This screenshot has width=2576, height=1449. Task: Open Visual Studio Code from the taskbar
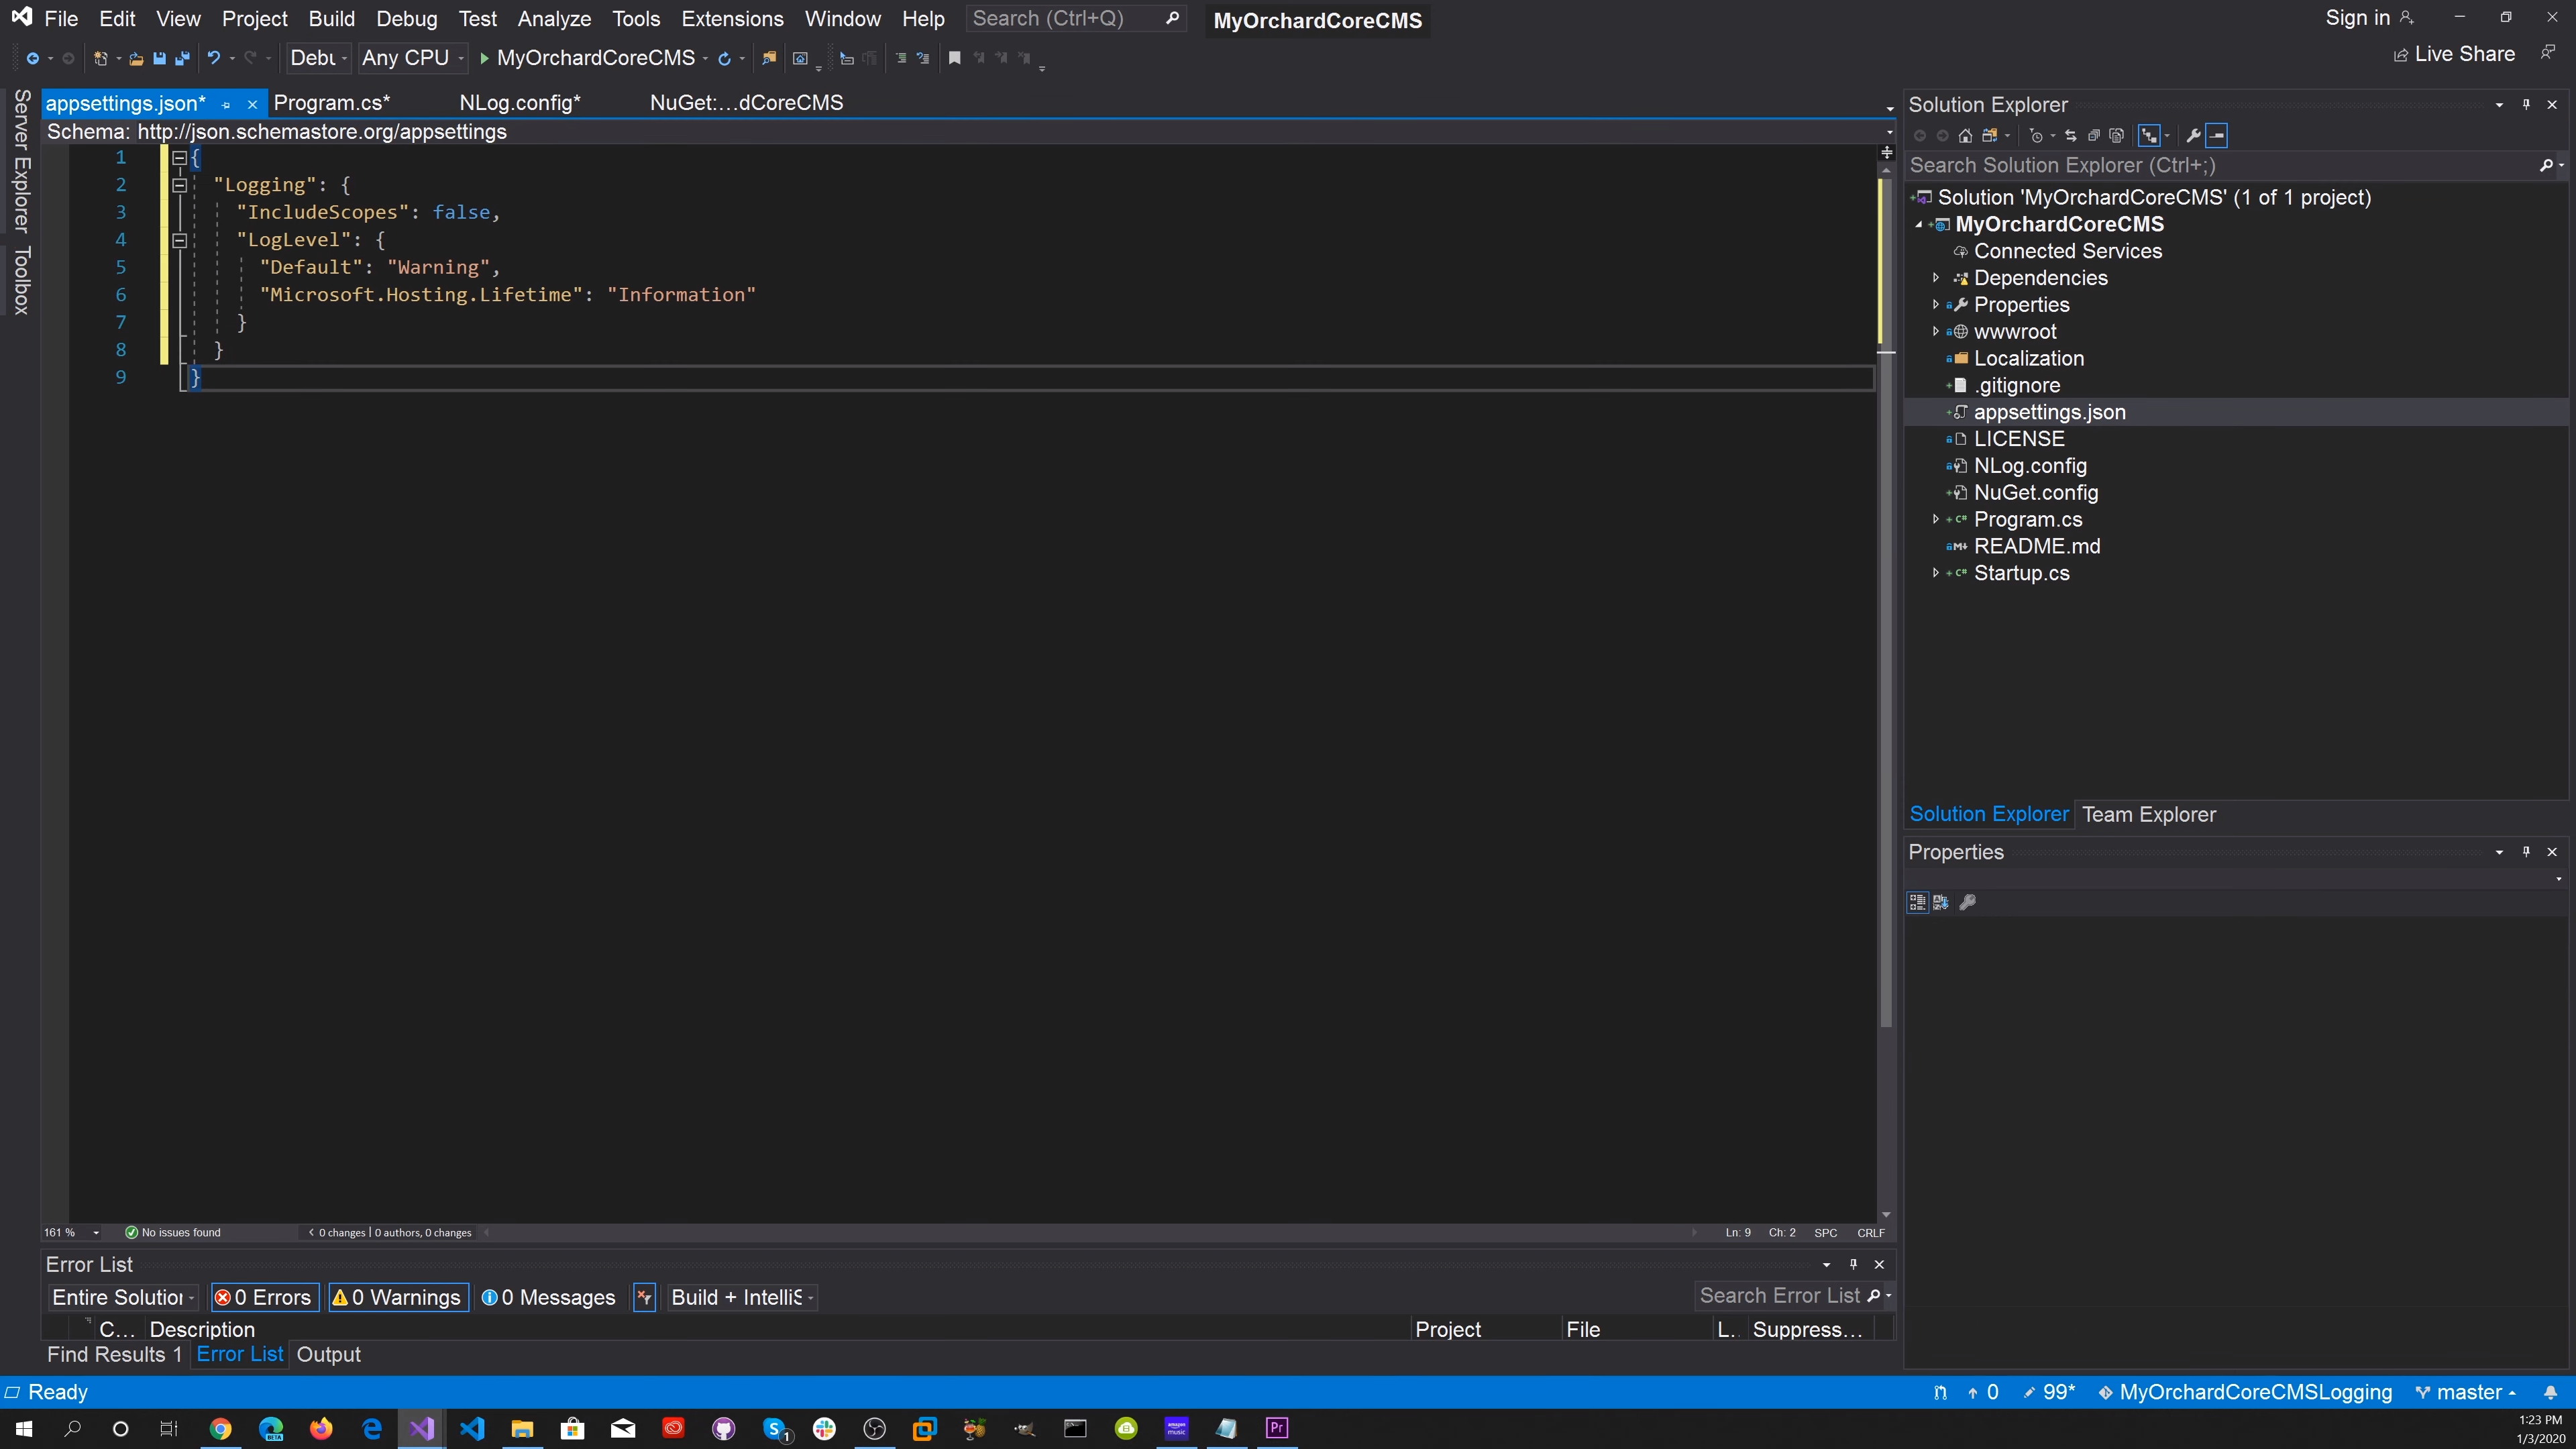coord(472,1428)
